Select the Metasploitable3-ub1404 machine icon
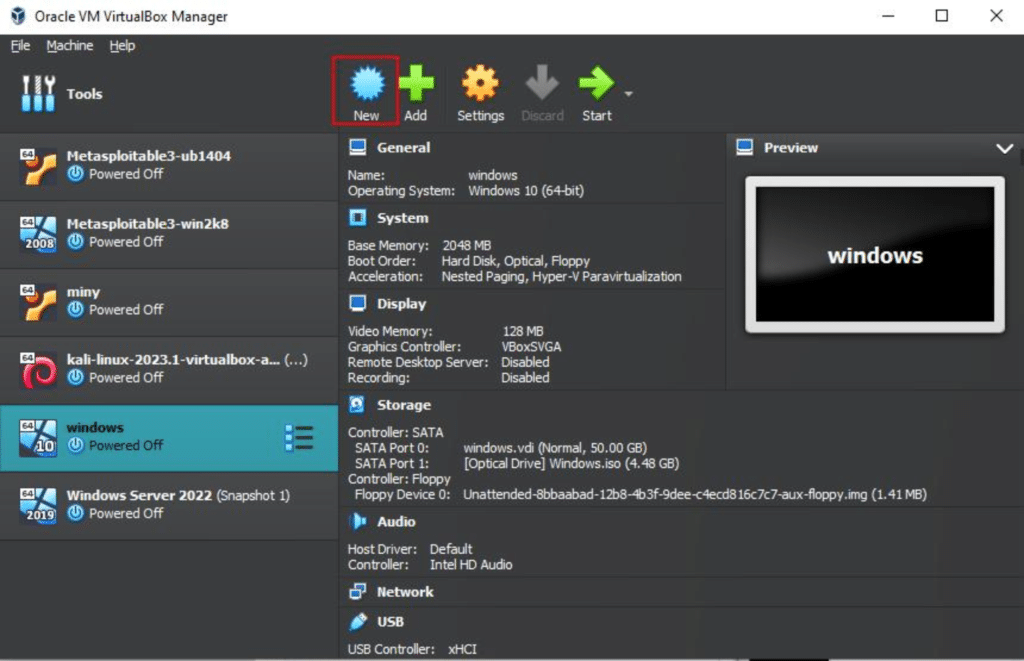Screen dimensions: 1024x661 click(x=38, y=167)
